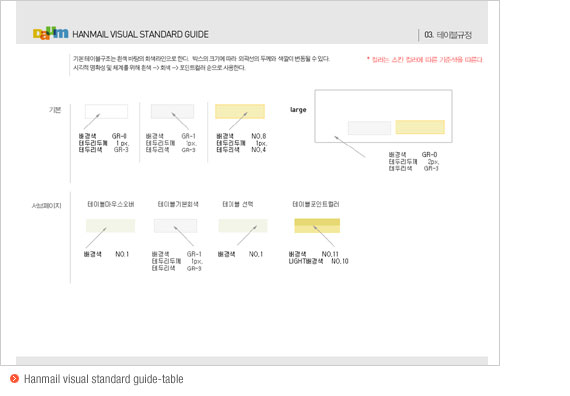
Task: Click the large white bordered table box
Action: point(384,116)
